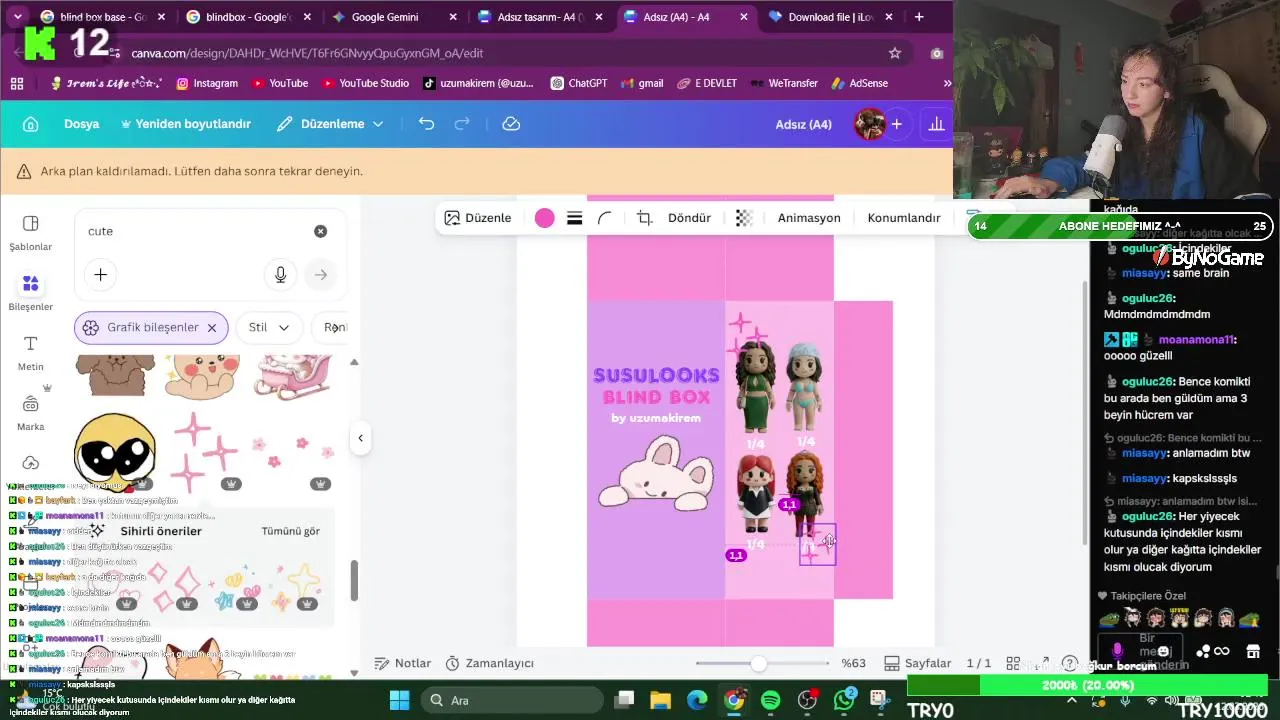Adjust the zoom slider handle

tap(759, 663)
